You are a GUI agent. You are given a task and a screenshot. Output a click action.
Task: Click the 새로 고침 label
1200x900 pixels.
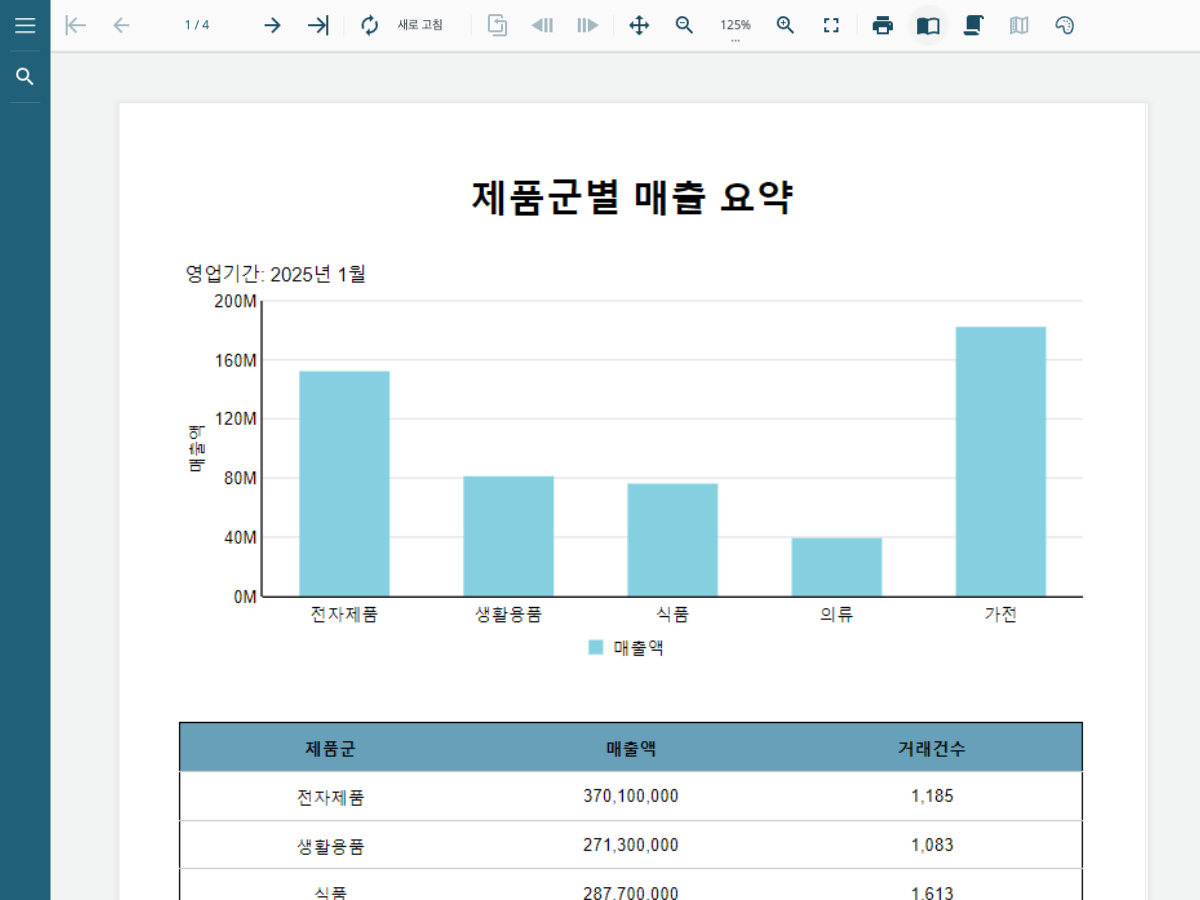420,25
